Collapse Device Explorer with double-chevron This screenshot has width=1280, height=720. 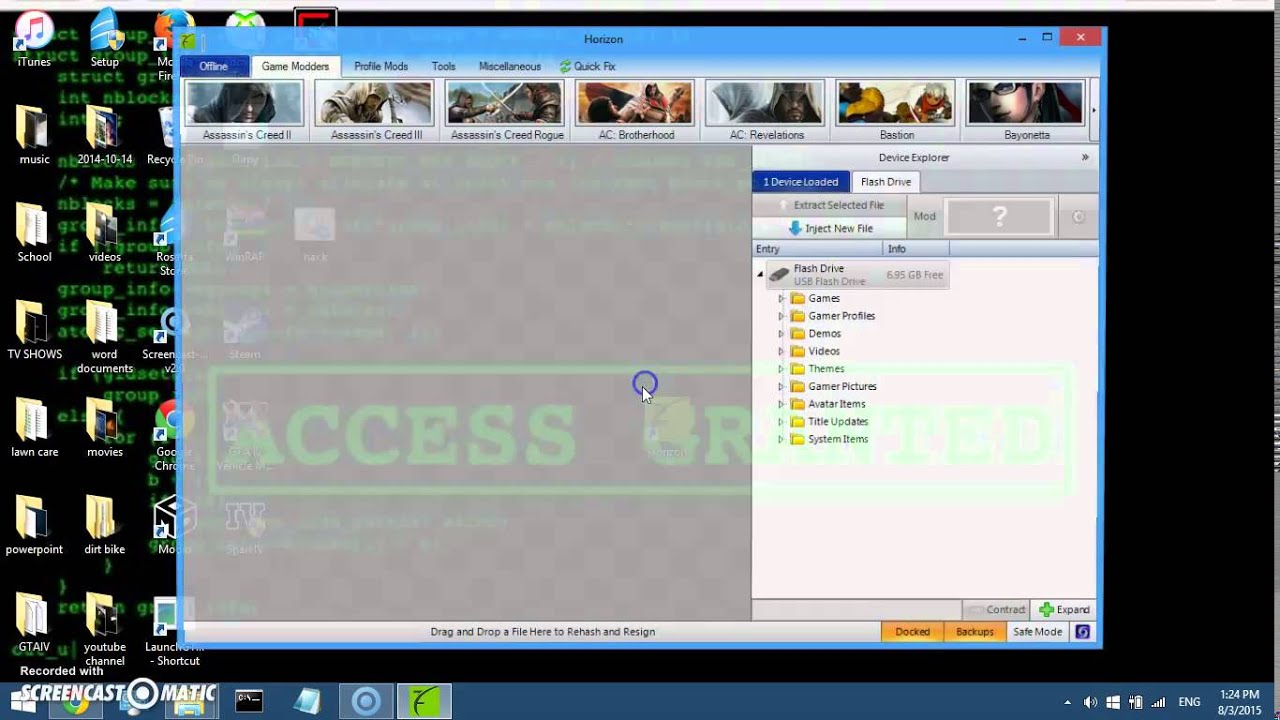(x=1085, y=157)
